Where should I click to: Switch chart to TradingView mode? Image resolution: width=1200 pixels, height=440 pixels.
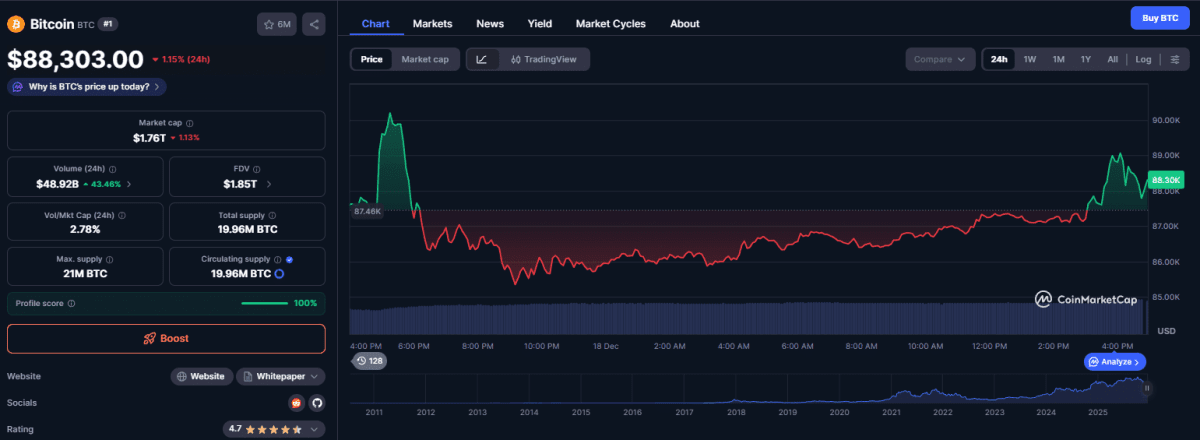[543, 60]
